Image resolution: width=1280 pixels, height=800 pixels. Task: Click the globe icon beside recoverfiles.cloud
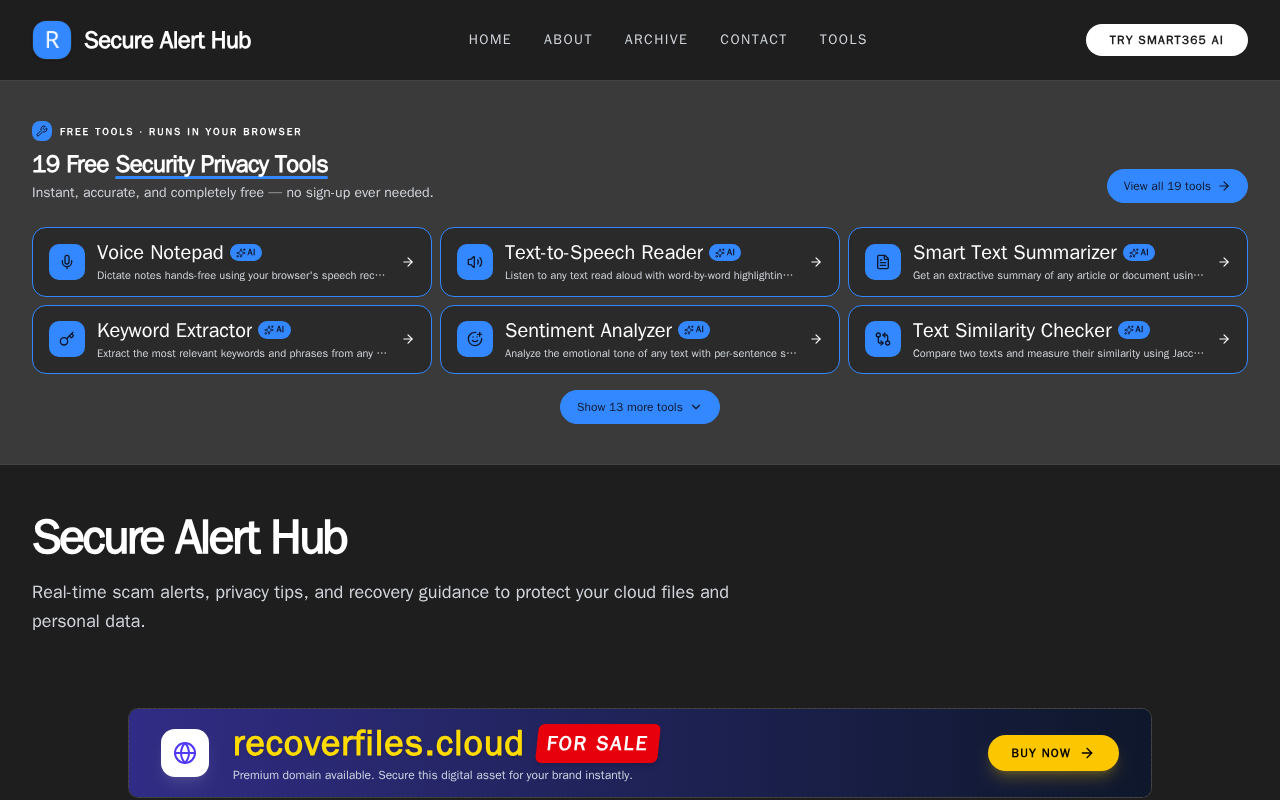click(x=185, y=753)
